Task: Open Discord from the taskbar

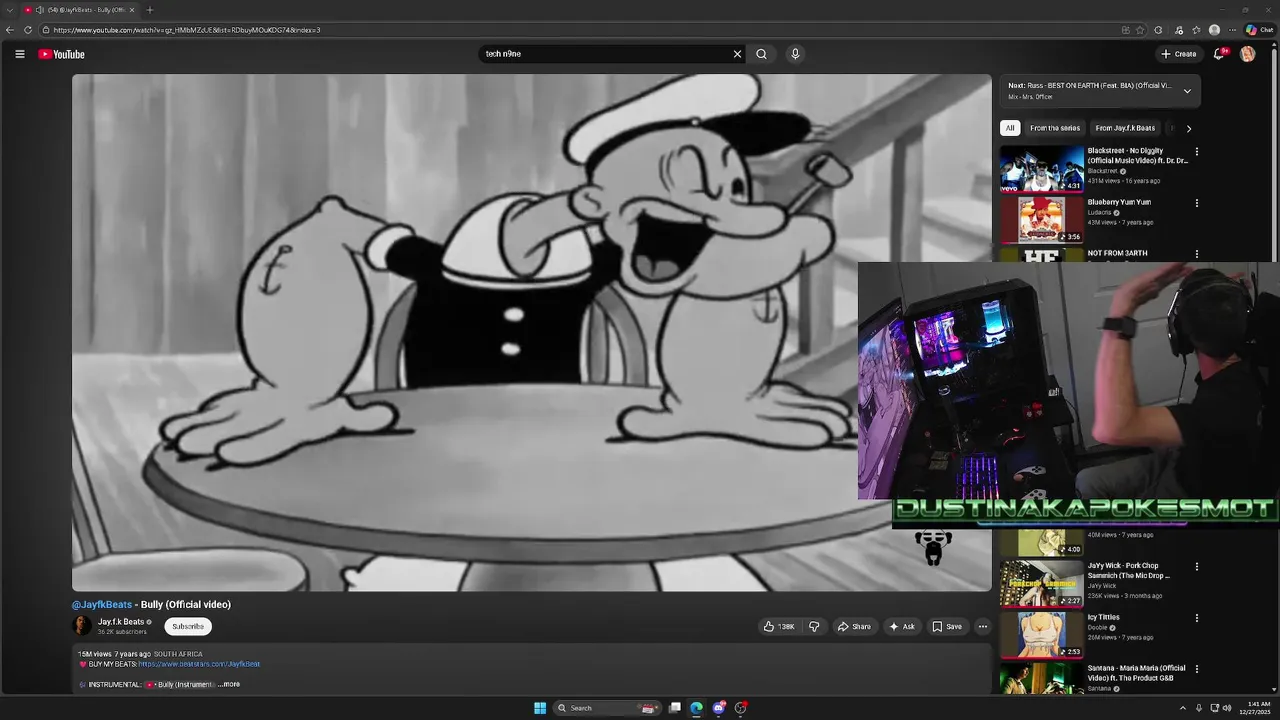Action: (718, 708)
